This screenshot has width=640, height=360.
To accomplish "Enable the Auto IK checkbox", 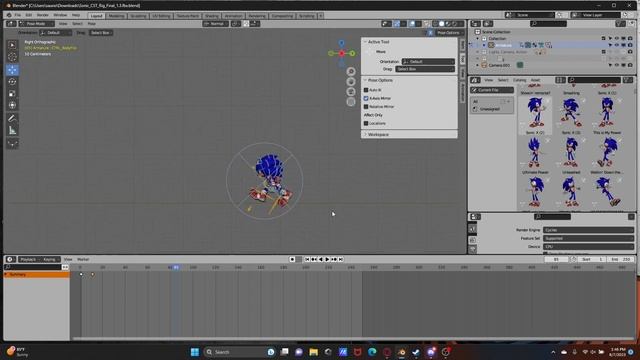I will pos(366,90).
